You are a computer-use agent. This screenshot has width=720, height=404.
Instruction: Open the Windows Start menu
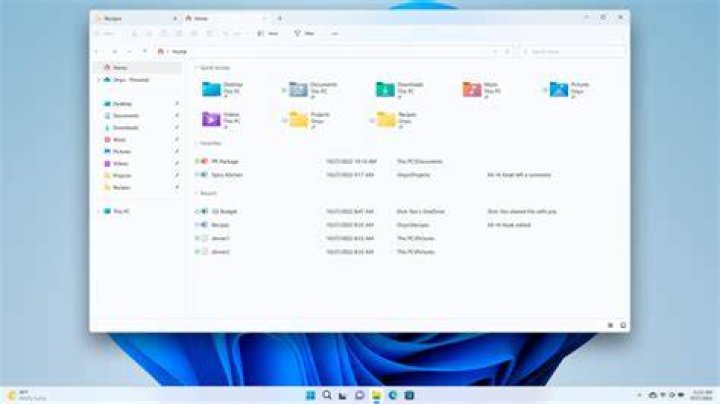[310, 395]
